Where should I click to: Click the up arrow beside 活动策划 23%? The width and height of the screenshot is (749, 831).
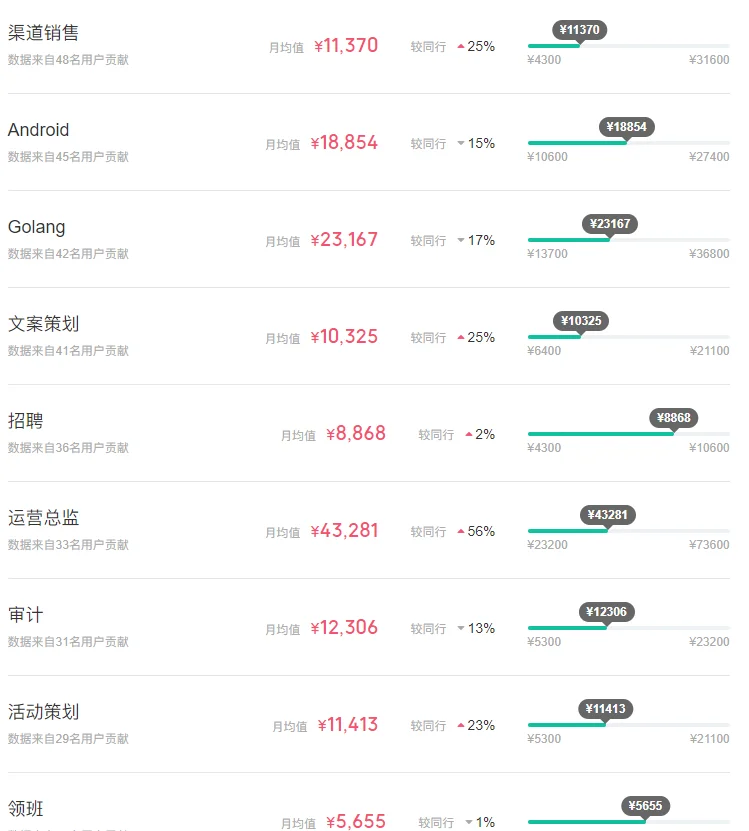pyautogui.click(x=461, y=726)
